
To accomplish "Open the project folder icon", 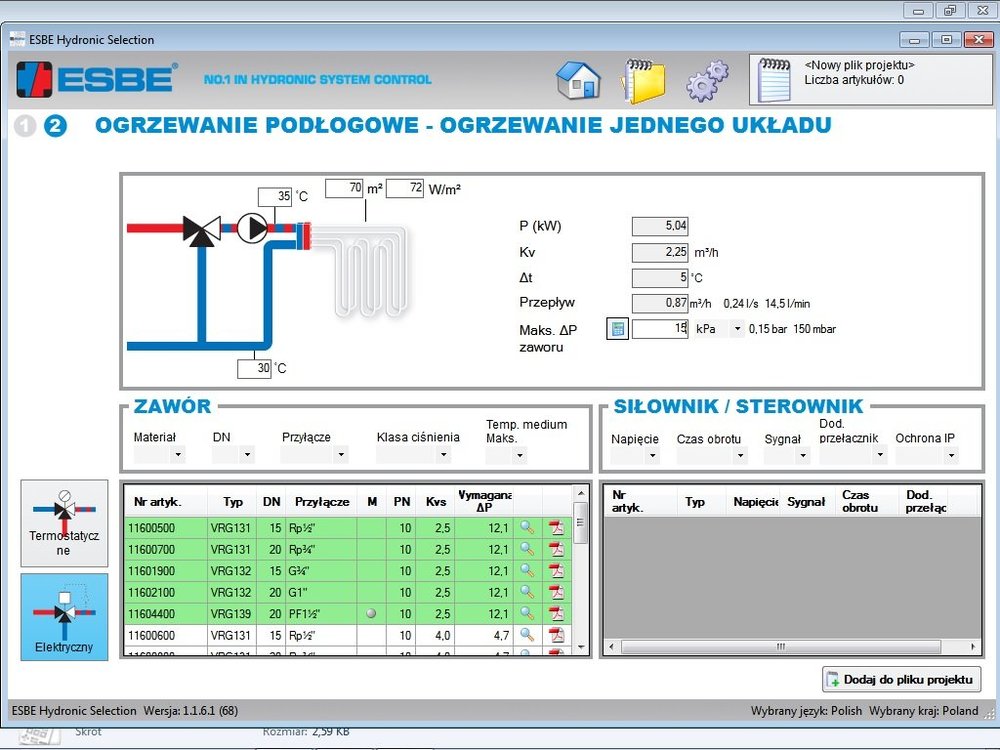I will pyautogui.click(x=642, y=80).
